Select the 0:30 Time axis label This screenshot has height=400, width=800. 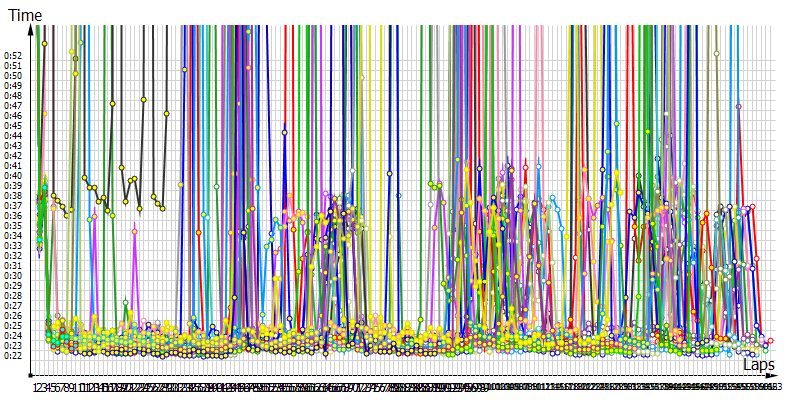13,275
